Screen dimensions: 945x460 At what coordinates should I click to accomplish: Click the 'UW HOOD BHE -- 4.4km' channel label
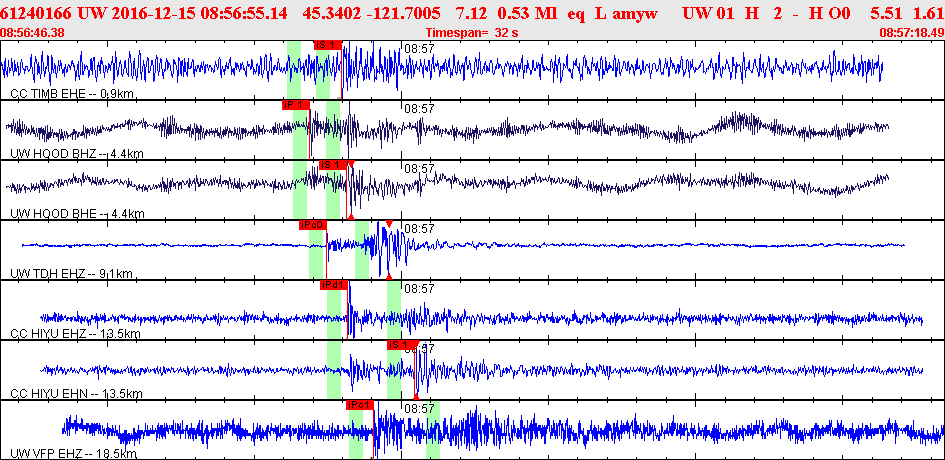point(77,213)
